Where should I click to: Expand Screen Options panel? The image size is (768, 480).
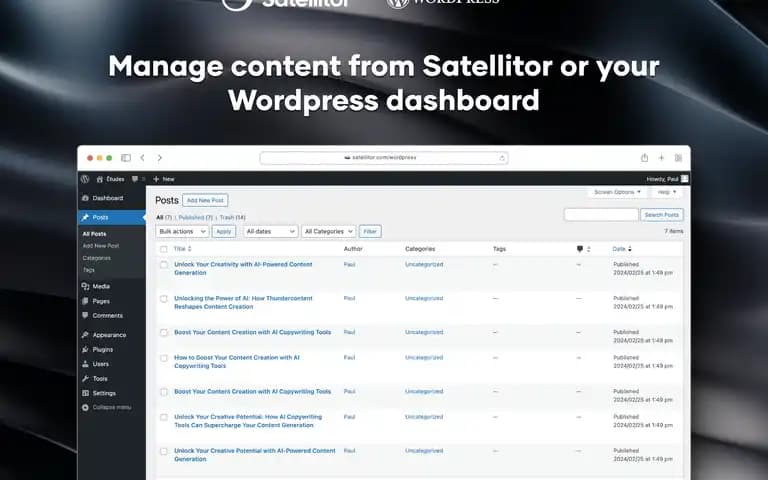[617, 192]
